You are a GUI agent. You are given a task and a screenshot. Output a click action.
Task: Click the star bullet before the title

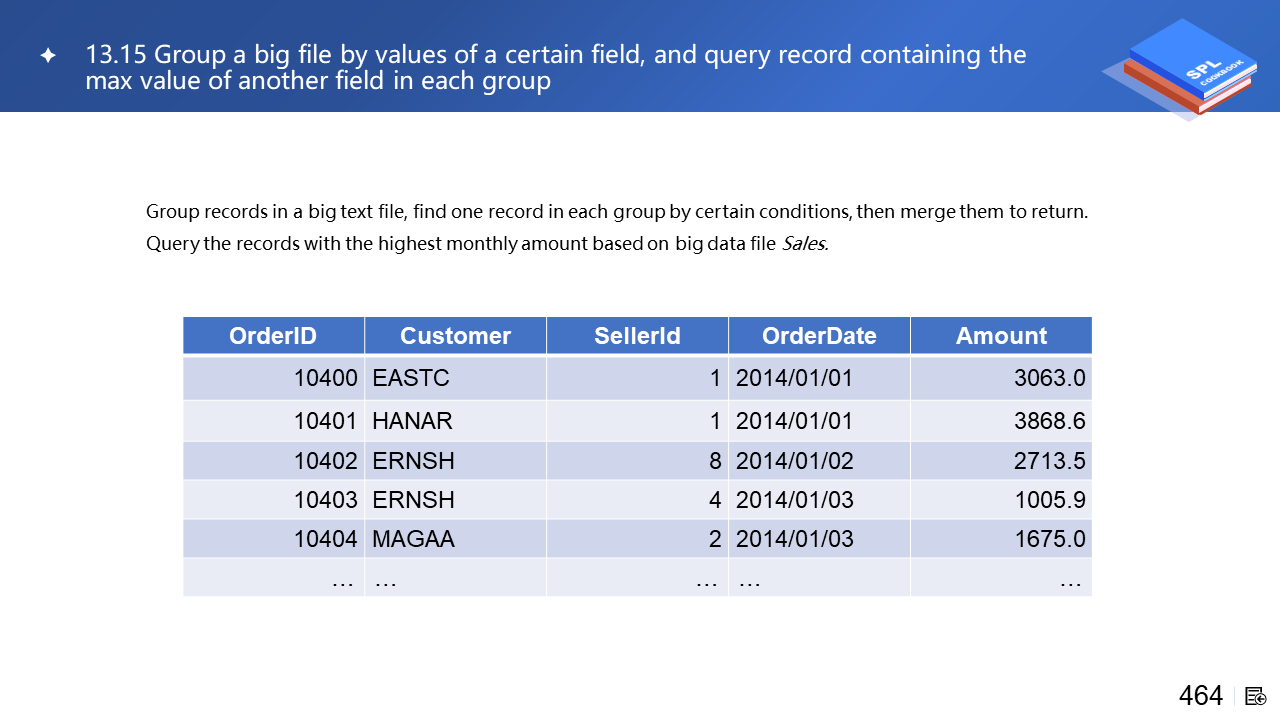pyautogui.click(x=48, y=56)
